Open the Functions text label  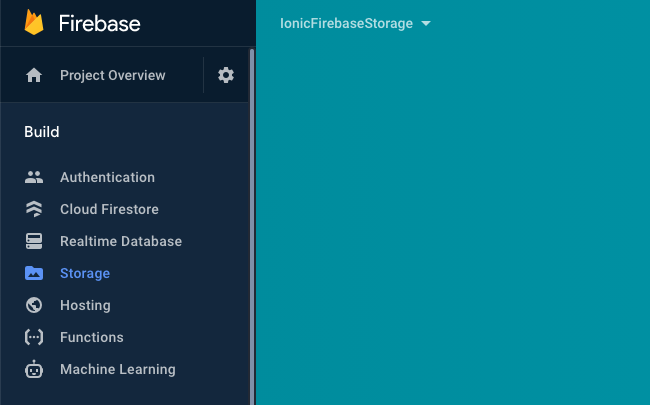[92, 338]
